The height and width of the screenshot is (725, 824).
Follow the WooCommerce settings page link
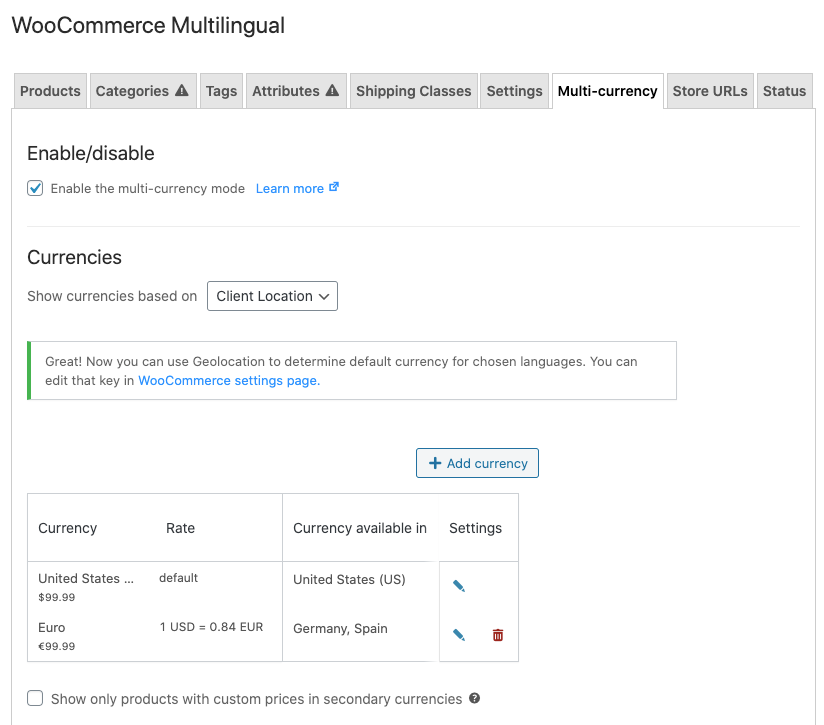coord(228,380)
